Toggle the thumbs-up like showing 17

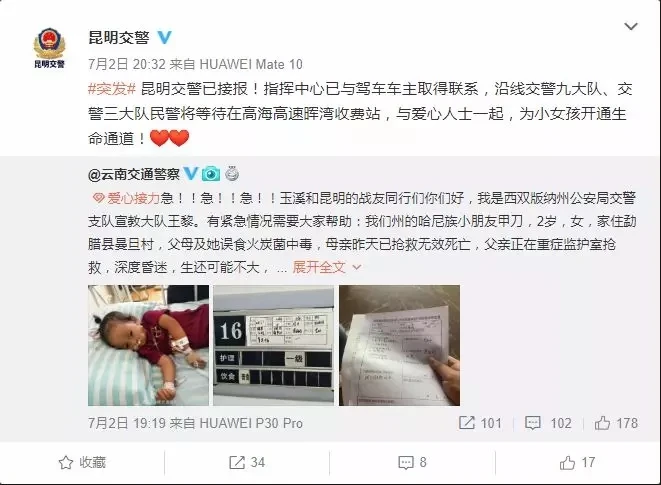[x=576, y=463]
